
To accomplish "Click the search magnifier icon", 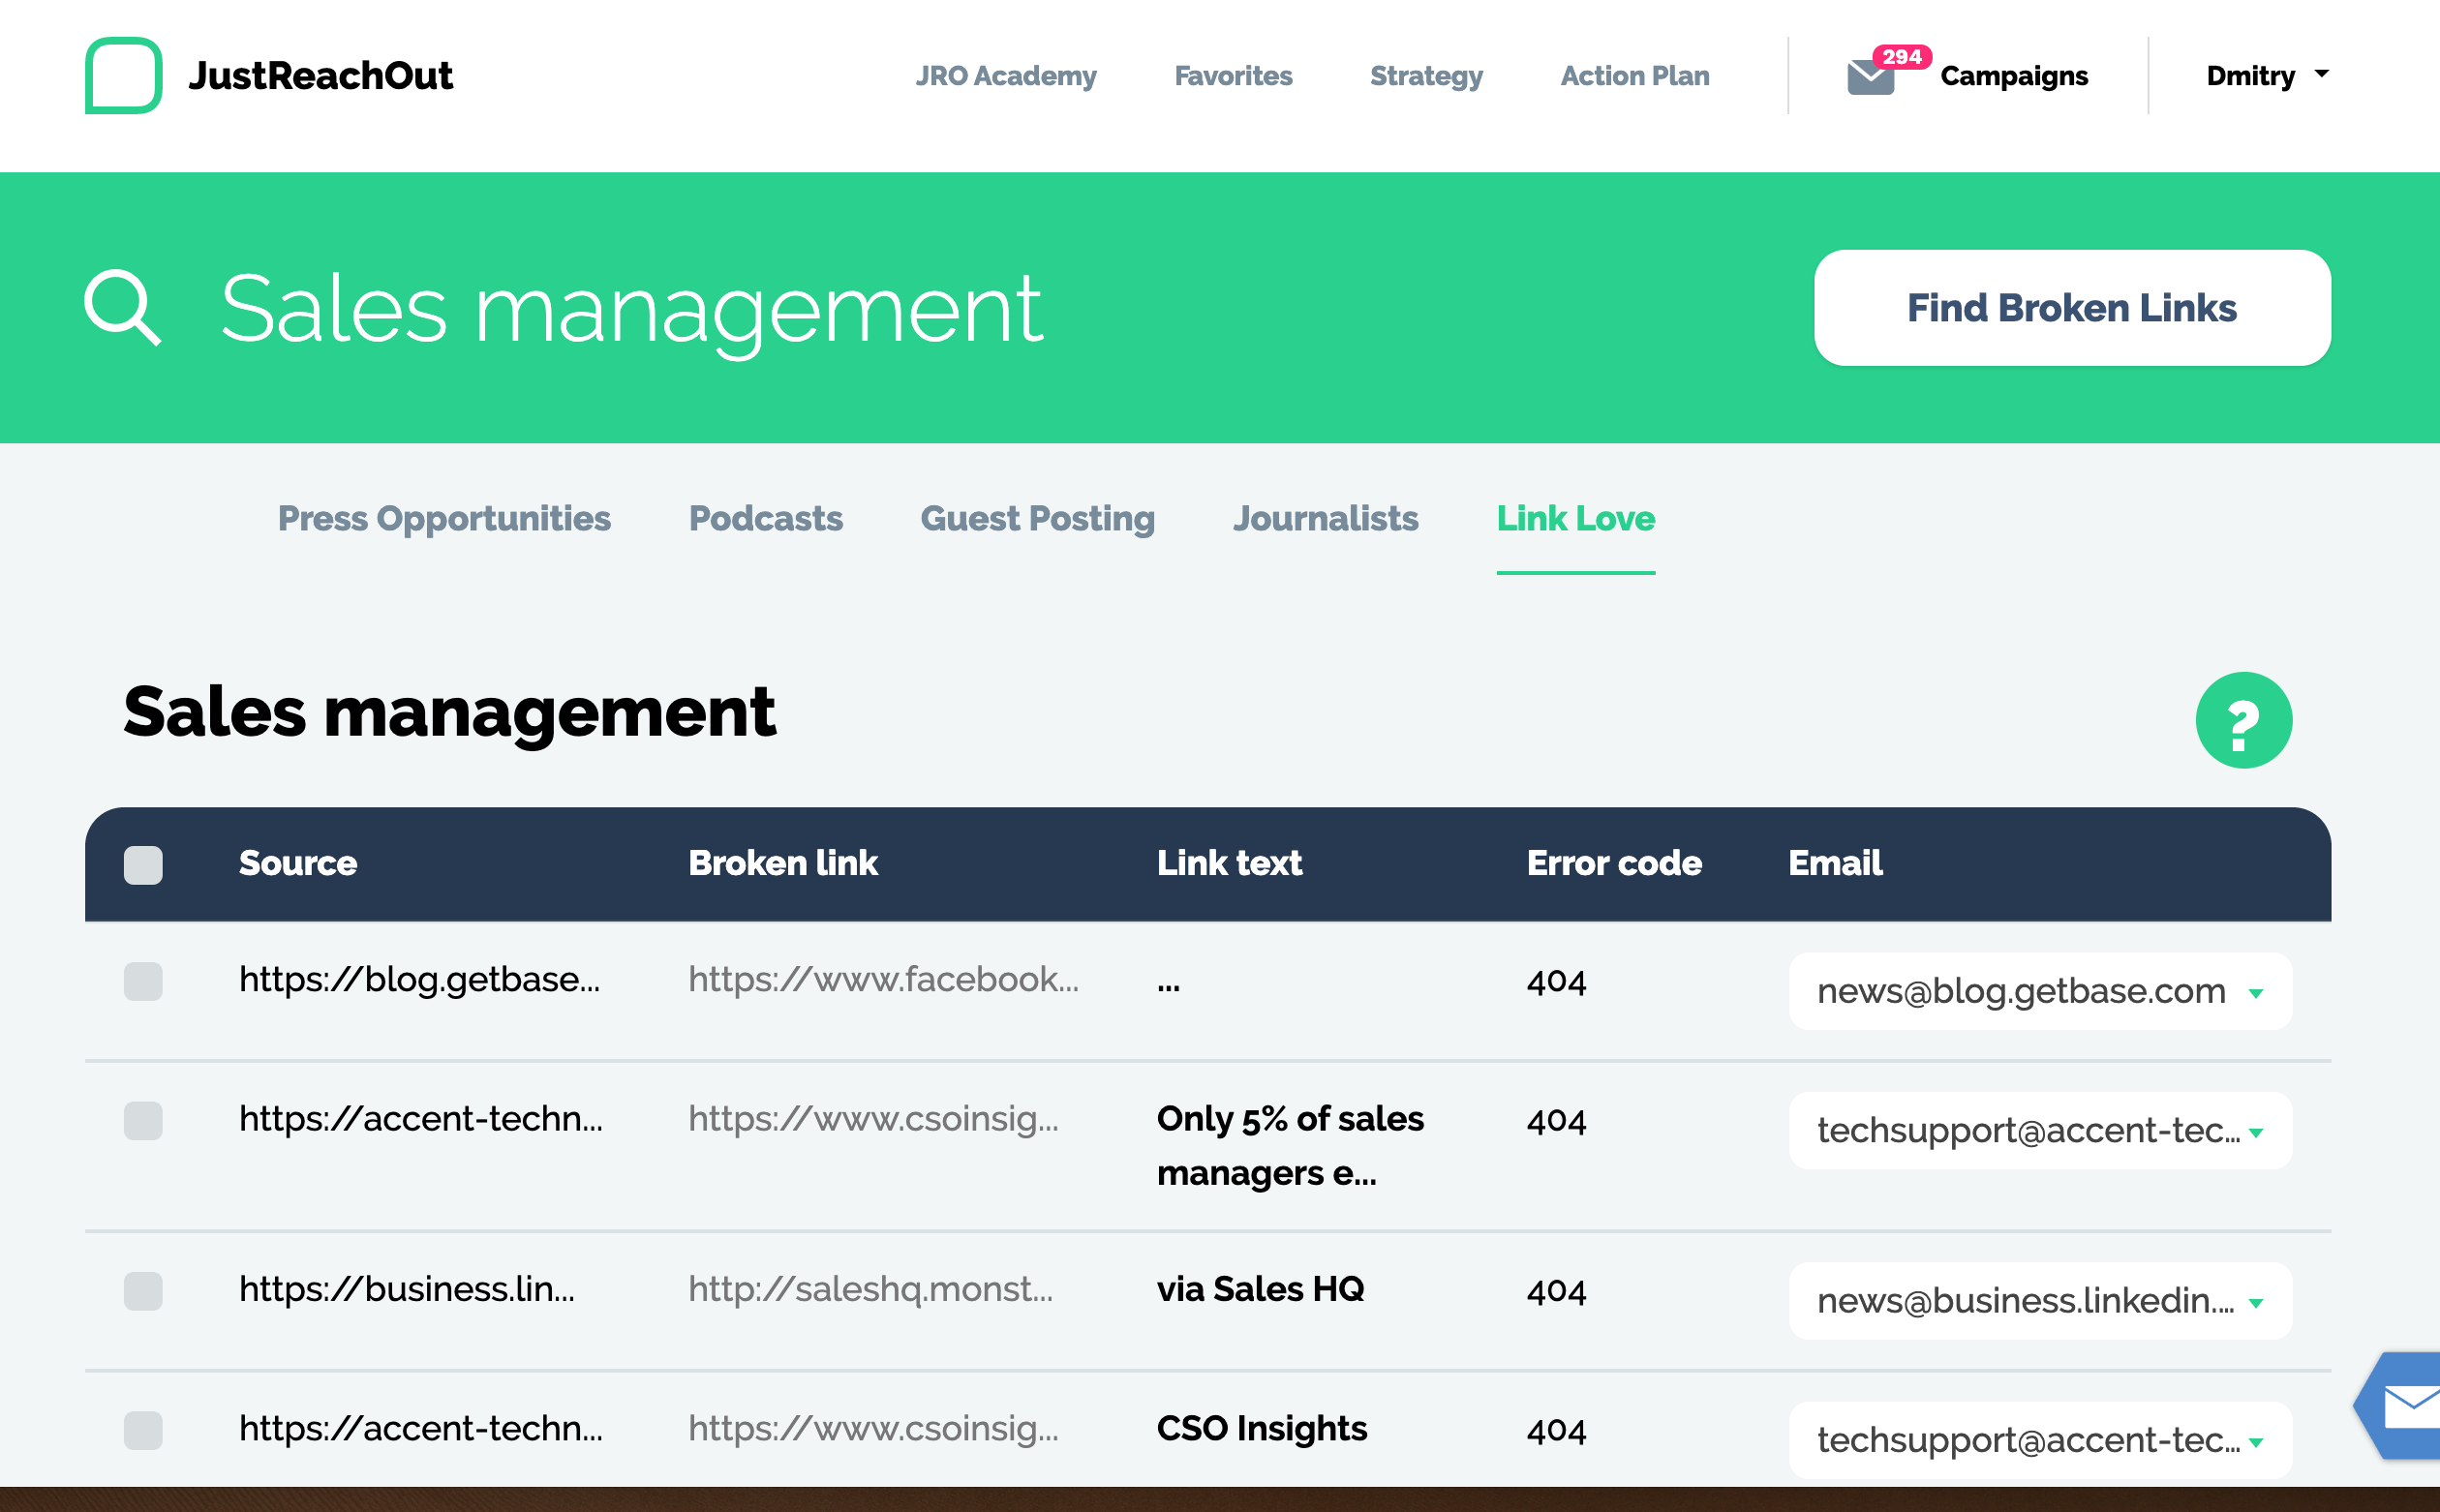I will click(x=122, y=308).
